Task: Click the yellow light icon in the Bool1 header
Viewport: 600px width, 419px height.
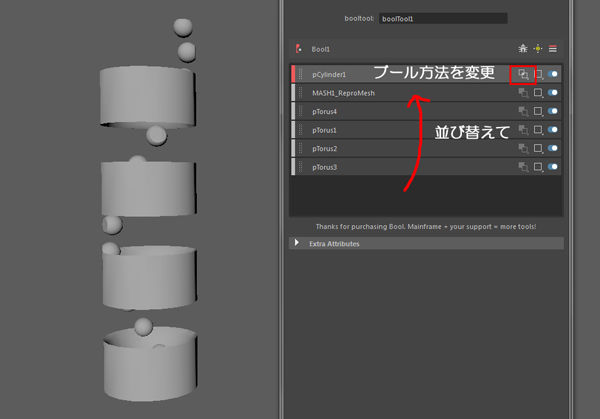Action: (538, 49)
